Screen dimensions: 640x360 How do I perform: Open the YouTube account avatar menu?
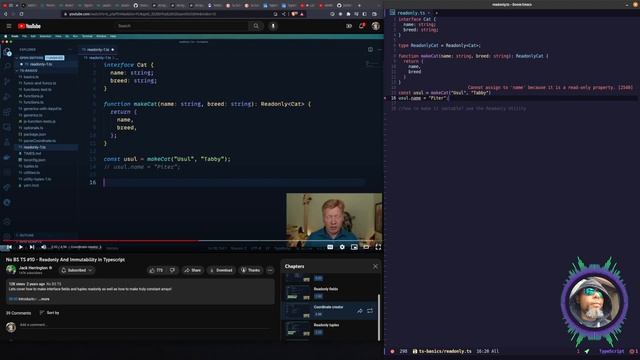tap(376, 26)
